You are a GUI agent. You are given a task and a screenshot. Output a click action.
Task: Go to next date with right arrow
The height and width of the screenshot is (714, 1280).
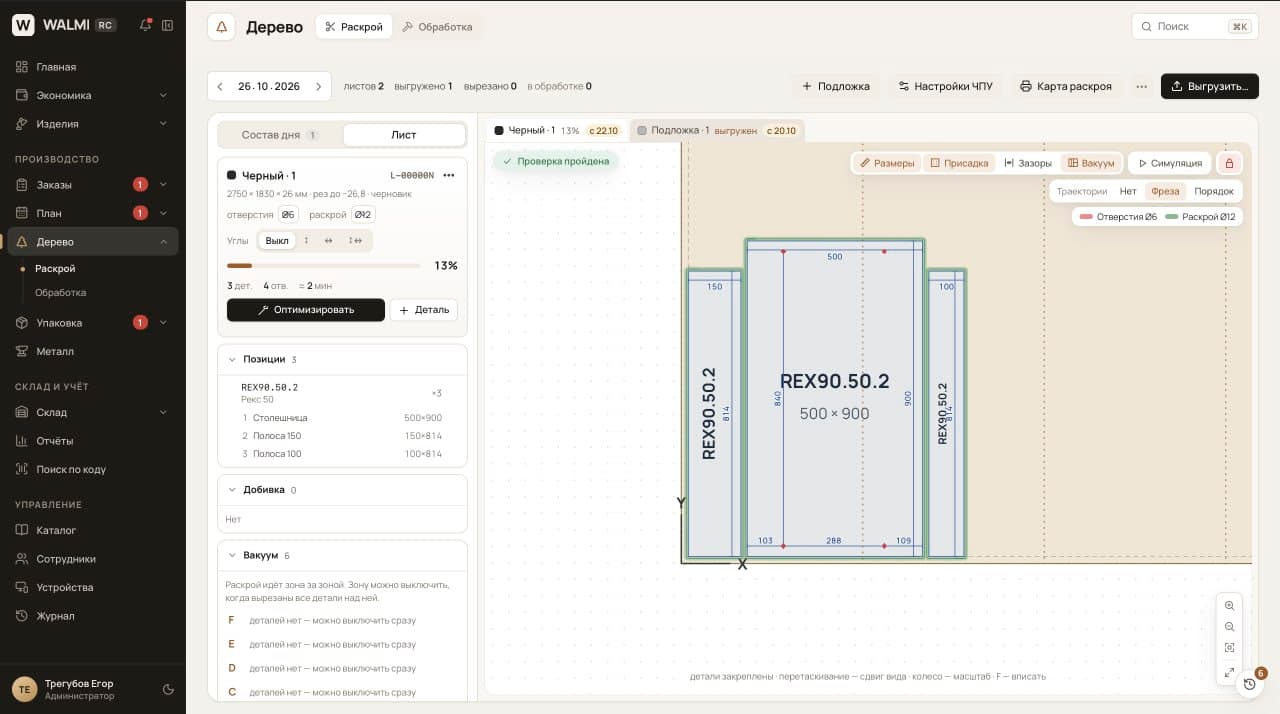(318, 87)
